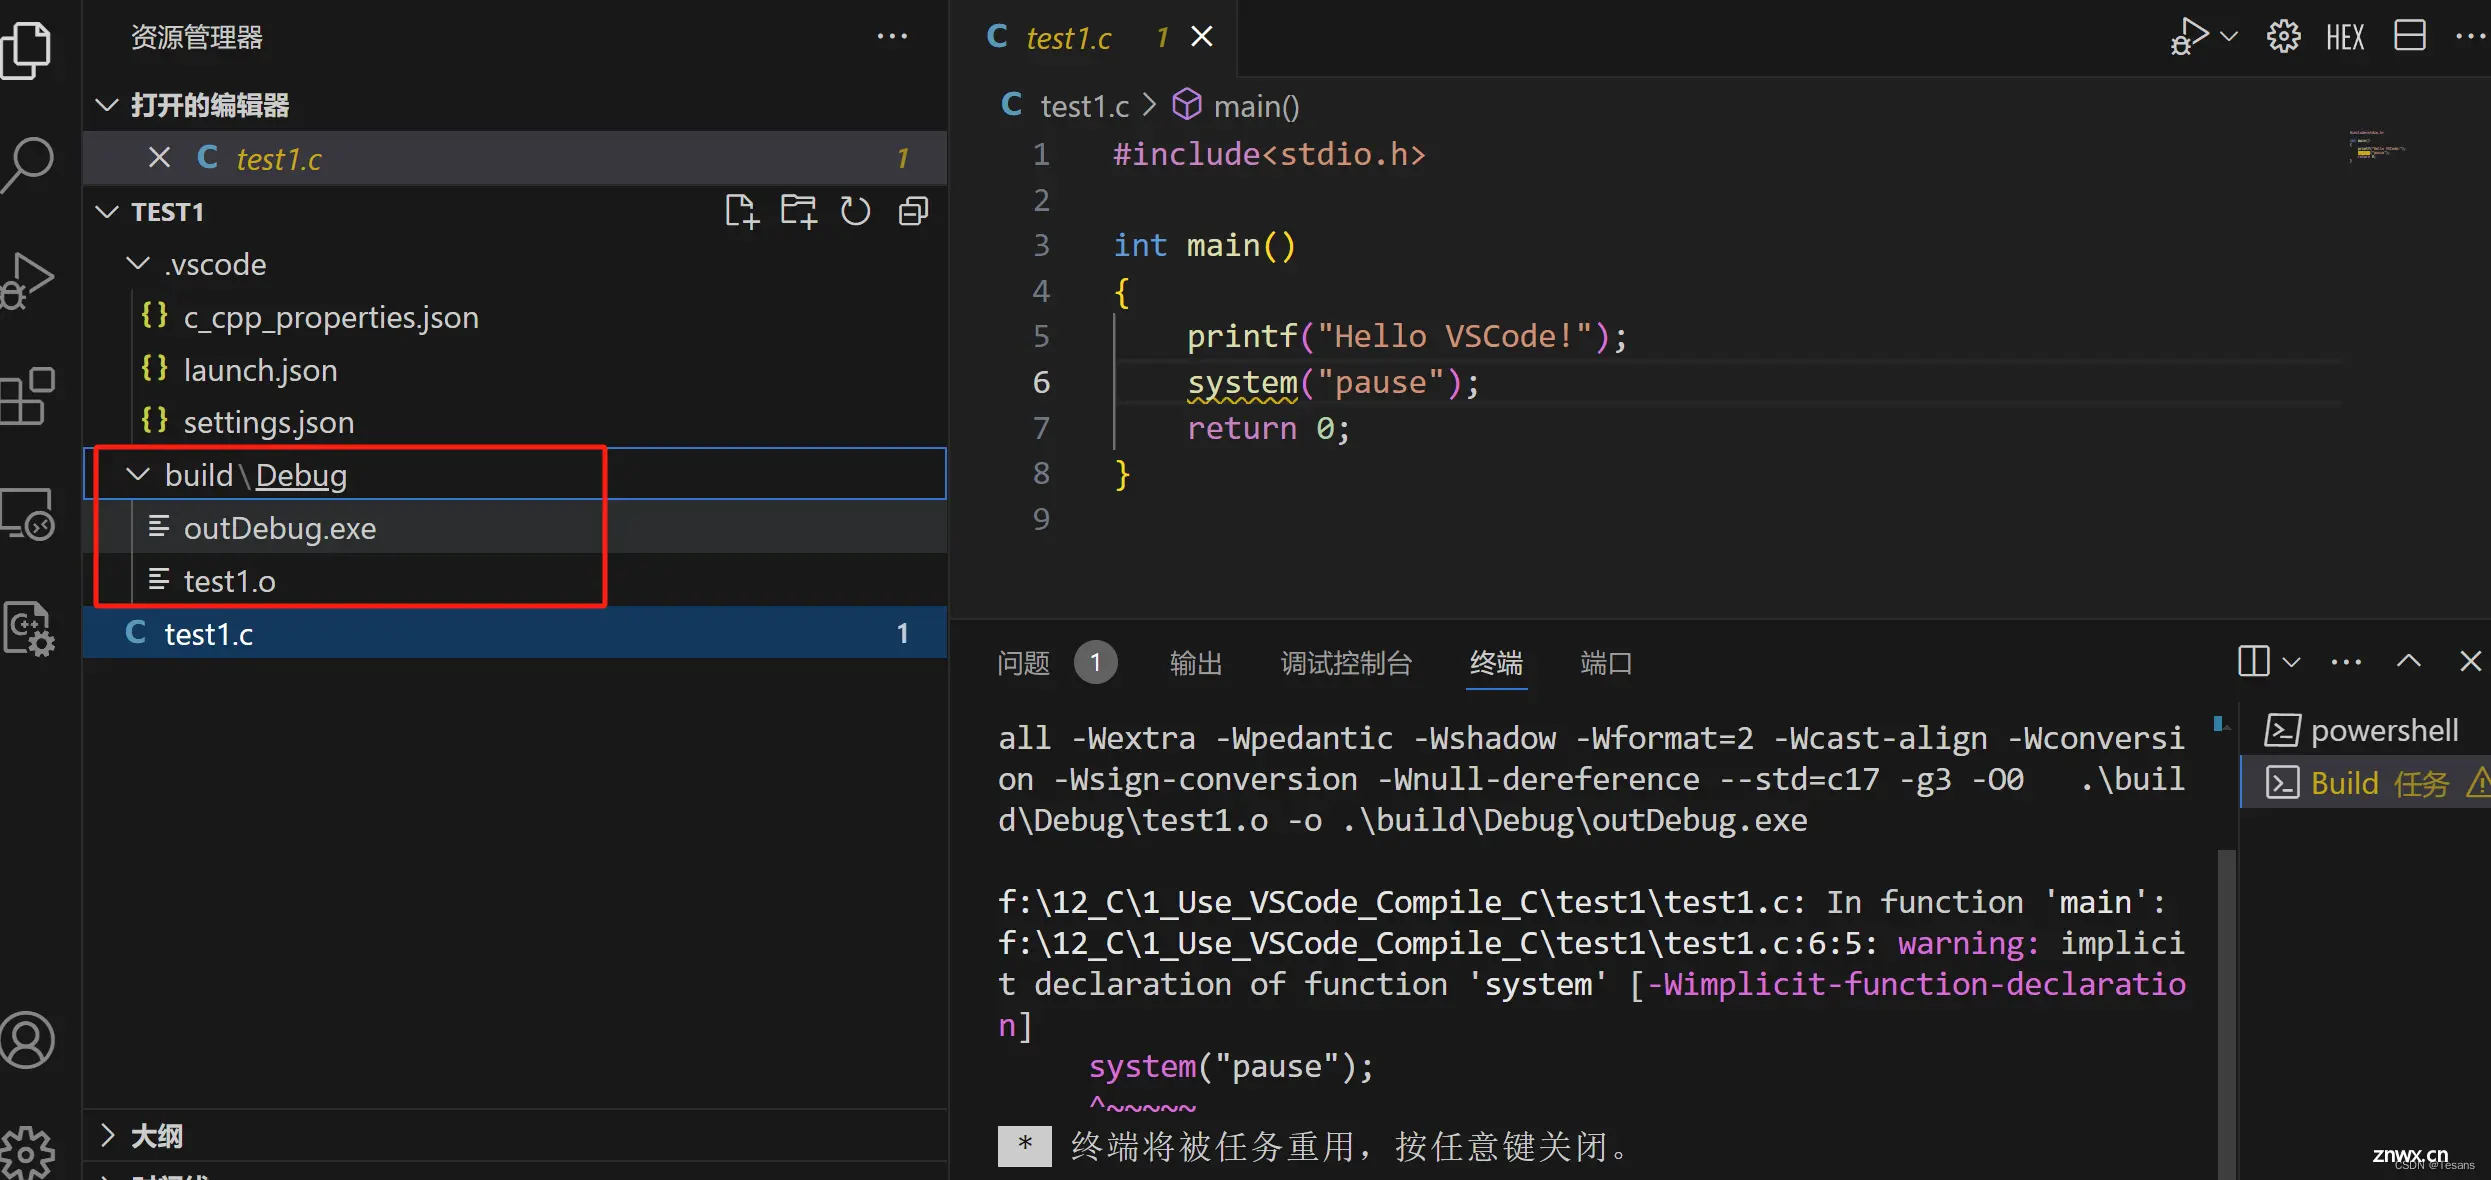Refresh the TEST1 explorer

pyautogui.click(x=855, y=212)
